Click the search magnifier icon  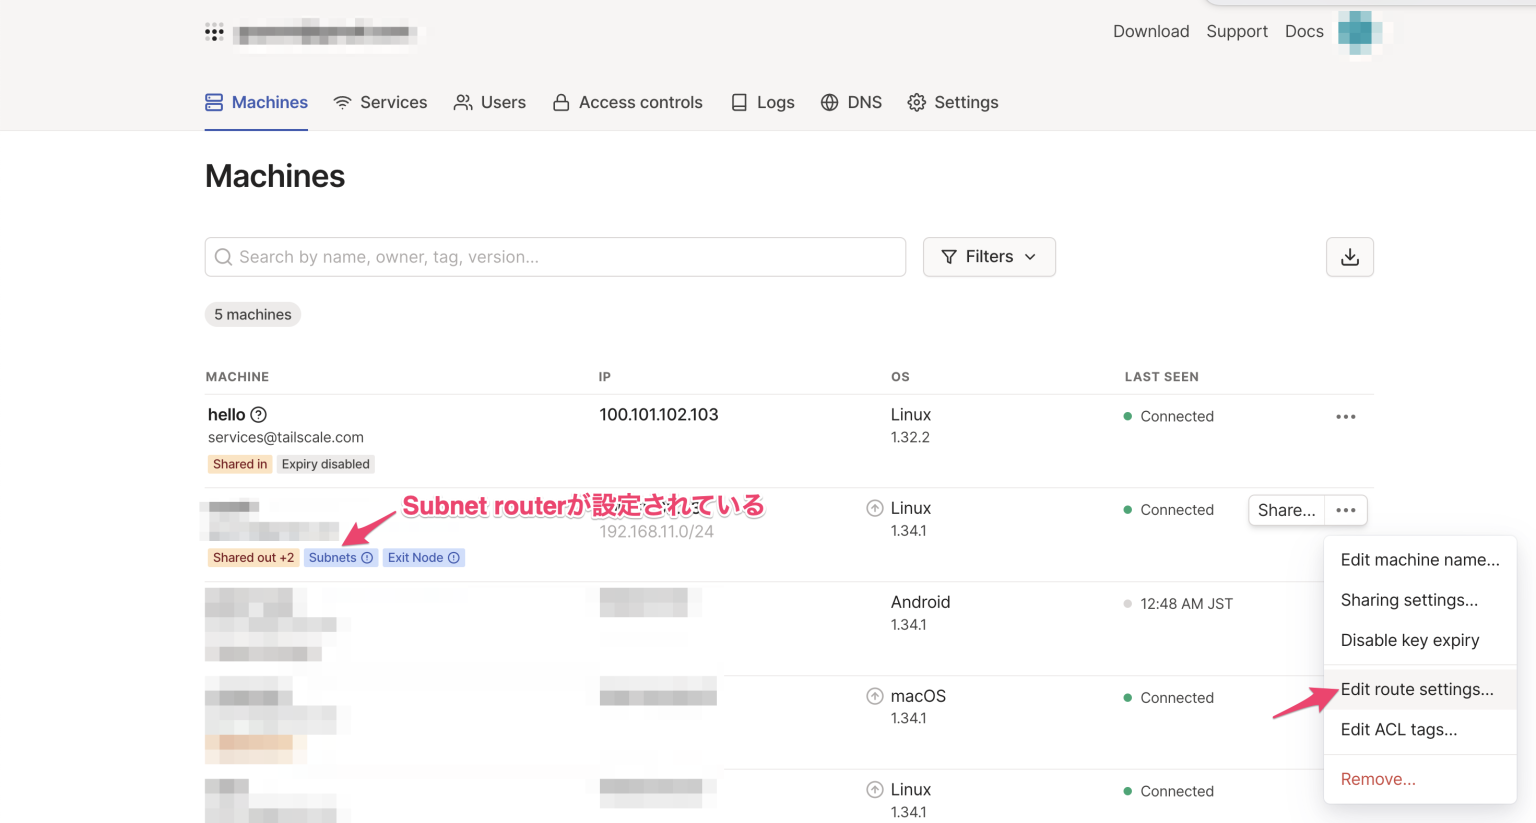pyautogui.click(x=223, y=257)
